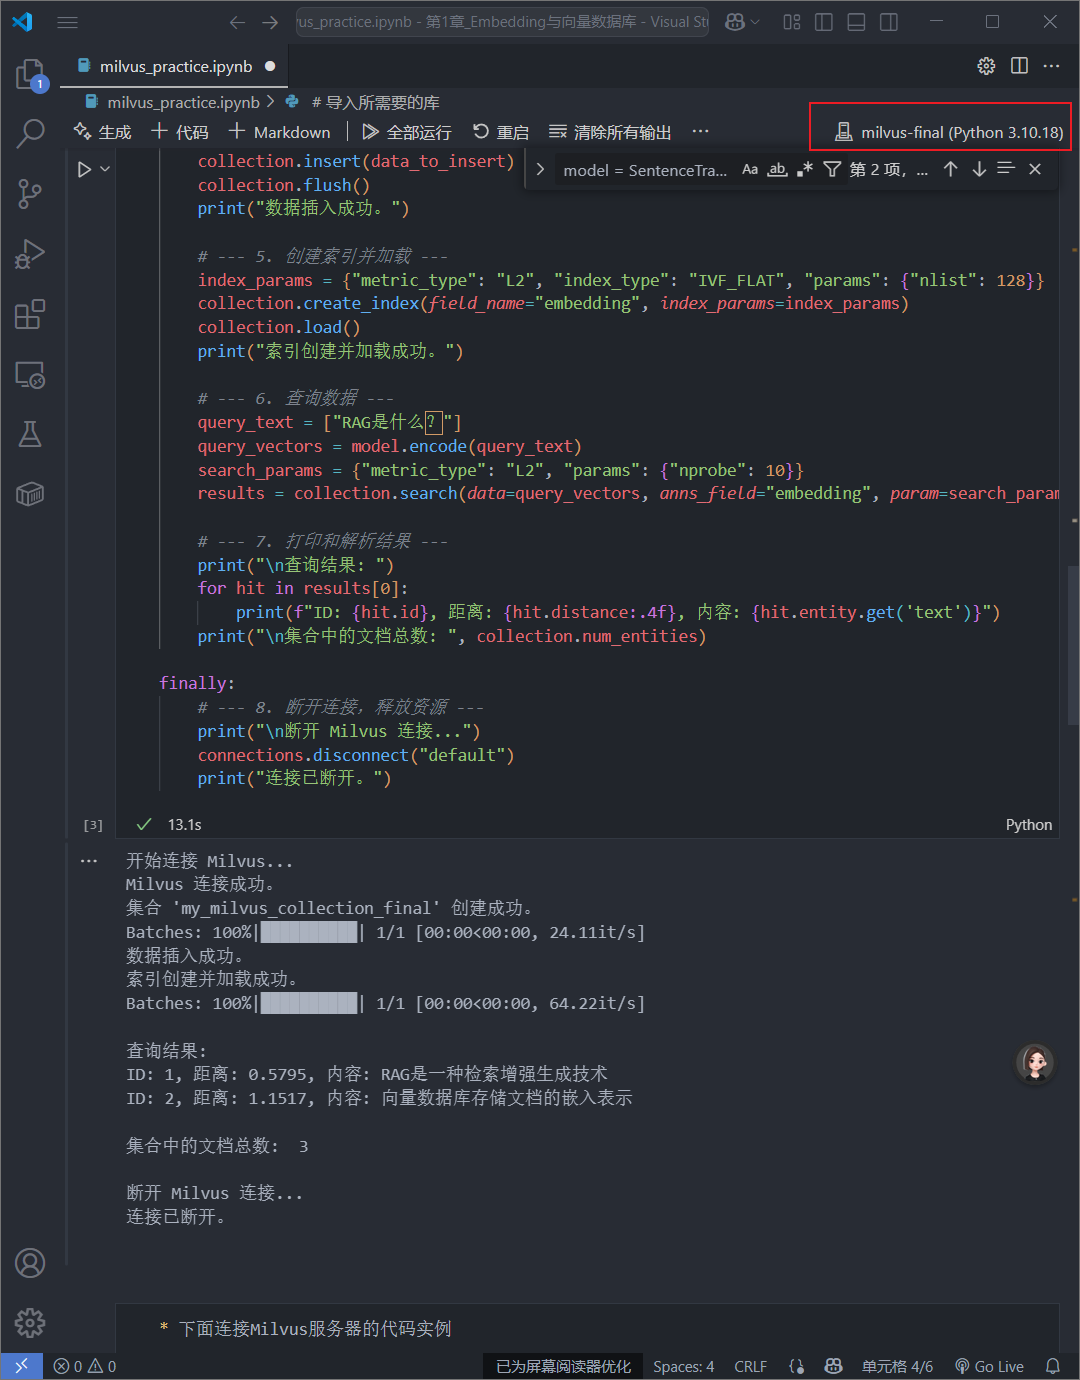Open Customize Layout in the title bar
1080x1380 pixels.
(x=792, y=22)
